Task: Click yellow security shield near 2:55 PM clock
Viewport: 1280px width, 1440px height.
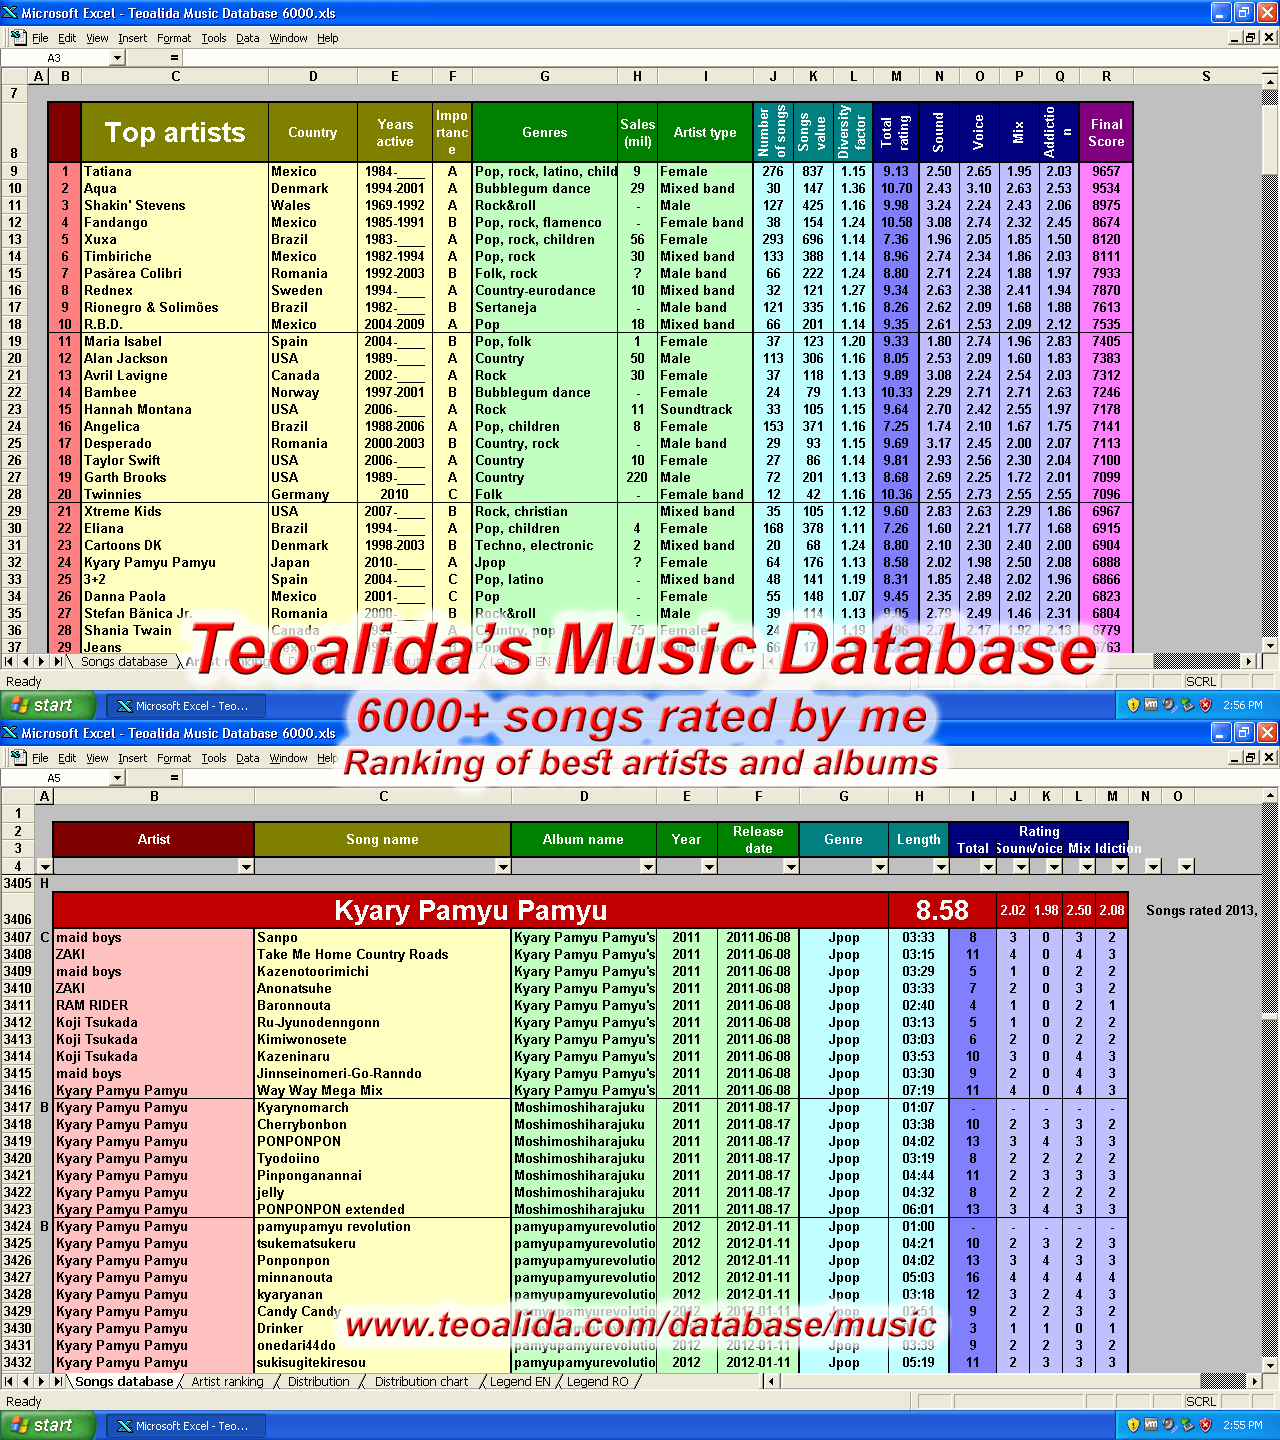Action: [1133, 1425]
